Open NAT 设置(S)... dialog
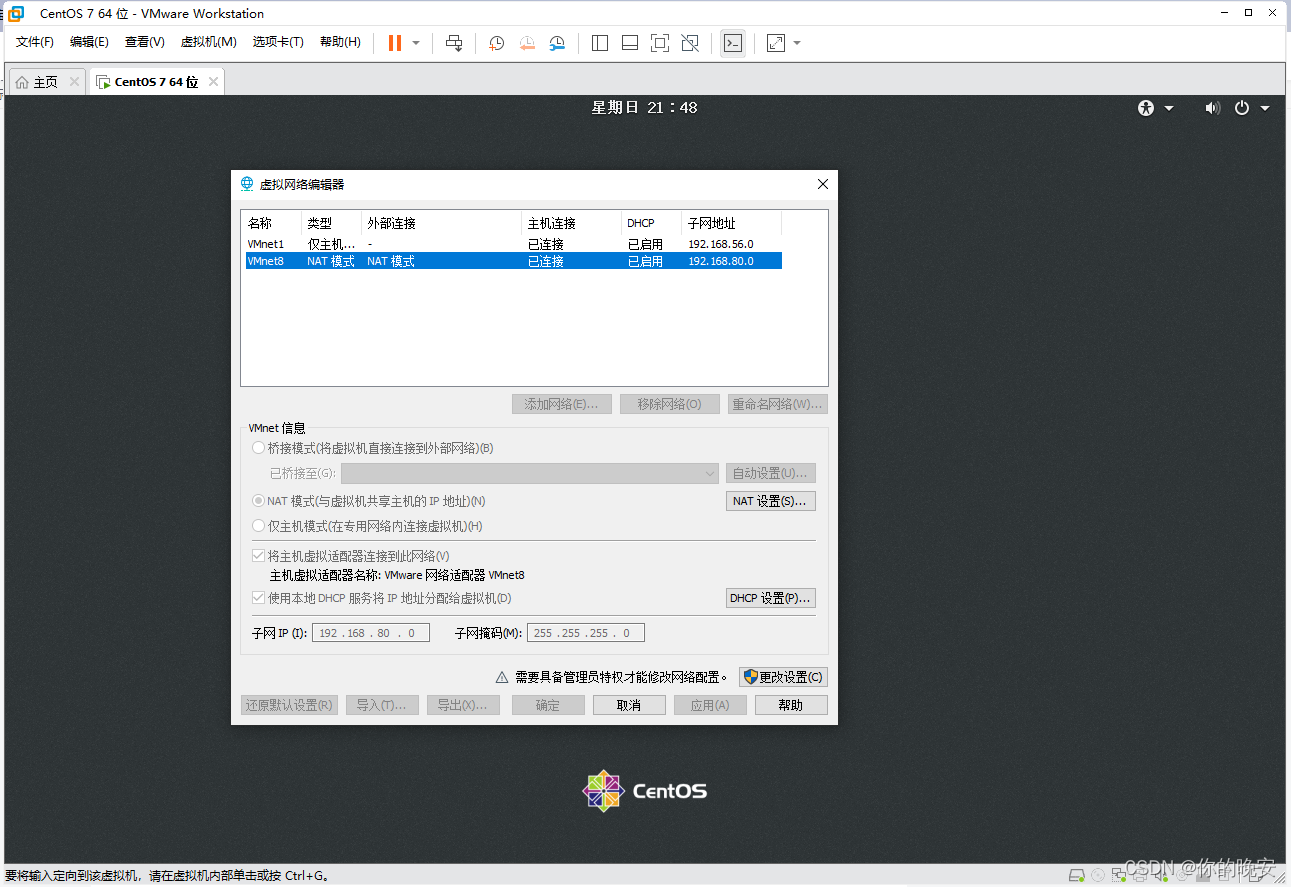The height and width of the screenshot is (887, 1291). click(771, 501)
